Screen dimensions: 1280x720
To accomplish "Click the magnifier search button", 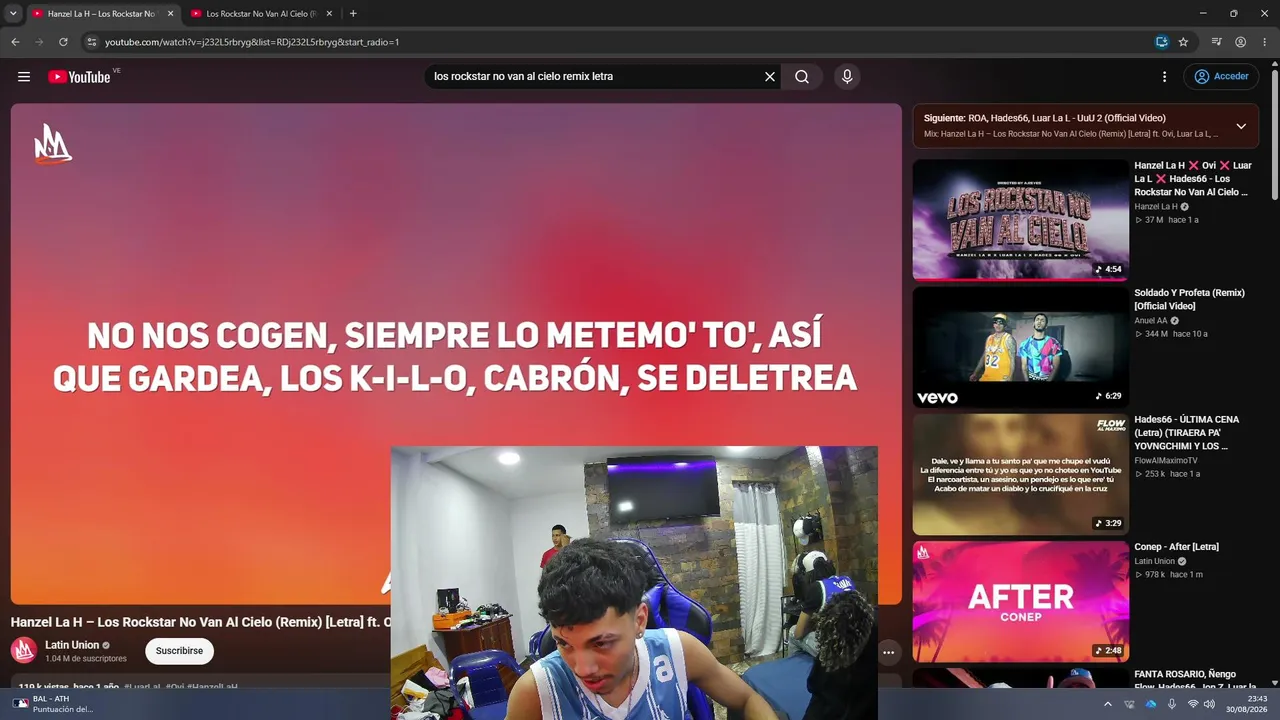I will (802, 77).
